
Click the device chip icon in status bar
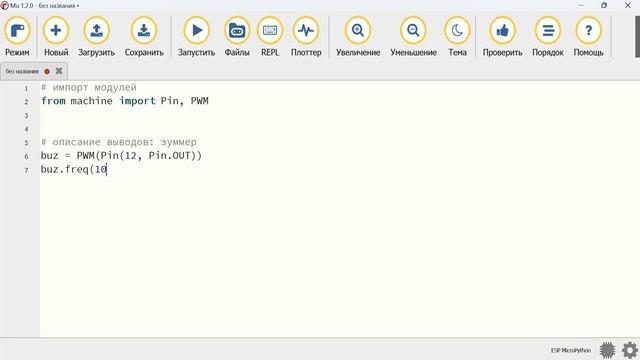tap(607, 350)
